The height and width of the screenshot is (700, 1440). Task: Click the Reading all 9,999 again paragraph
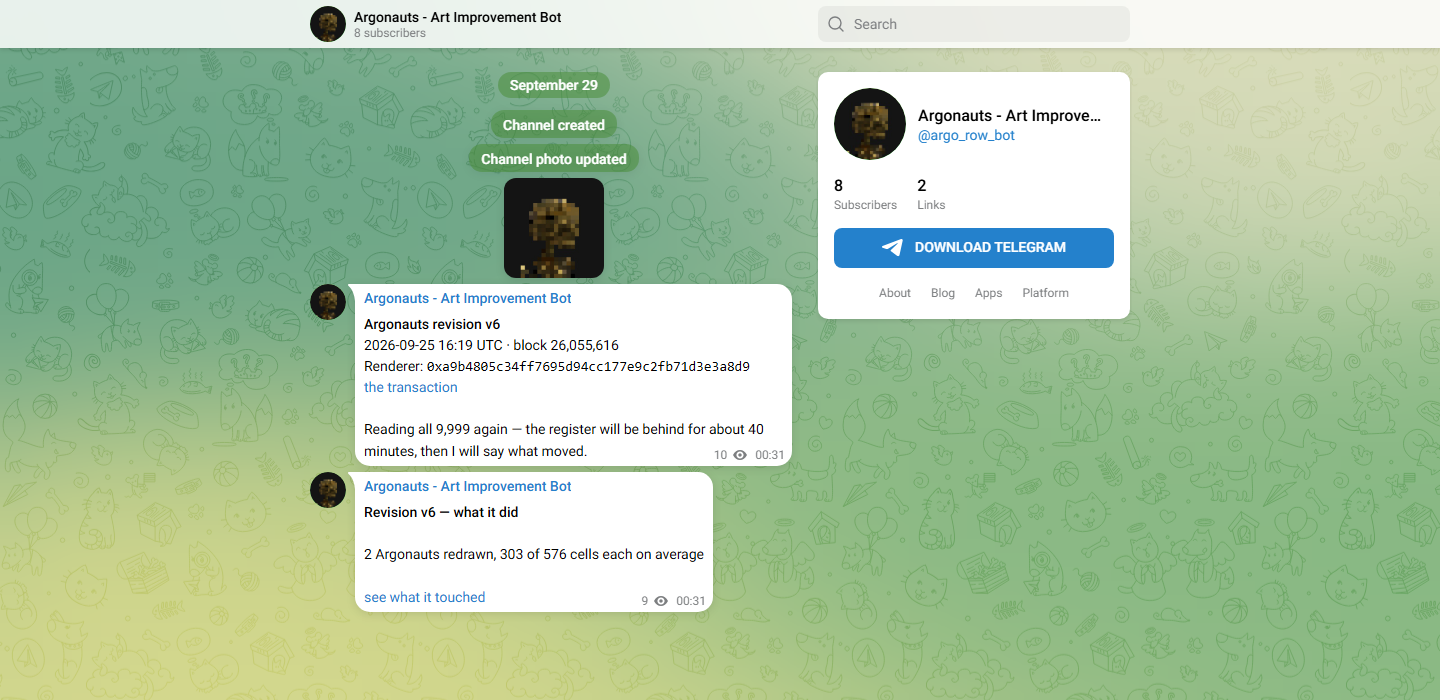pyautogui.click(x=564, y=440)
